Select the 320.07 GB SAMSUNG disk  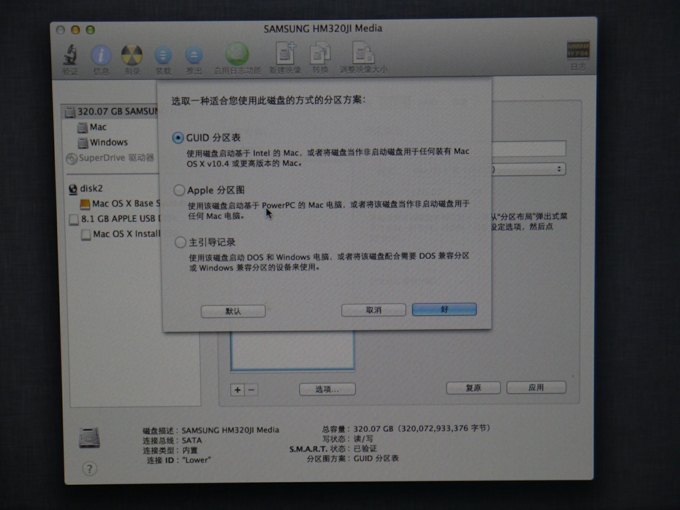tap(111, 112)
